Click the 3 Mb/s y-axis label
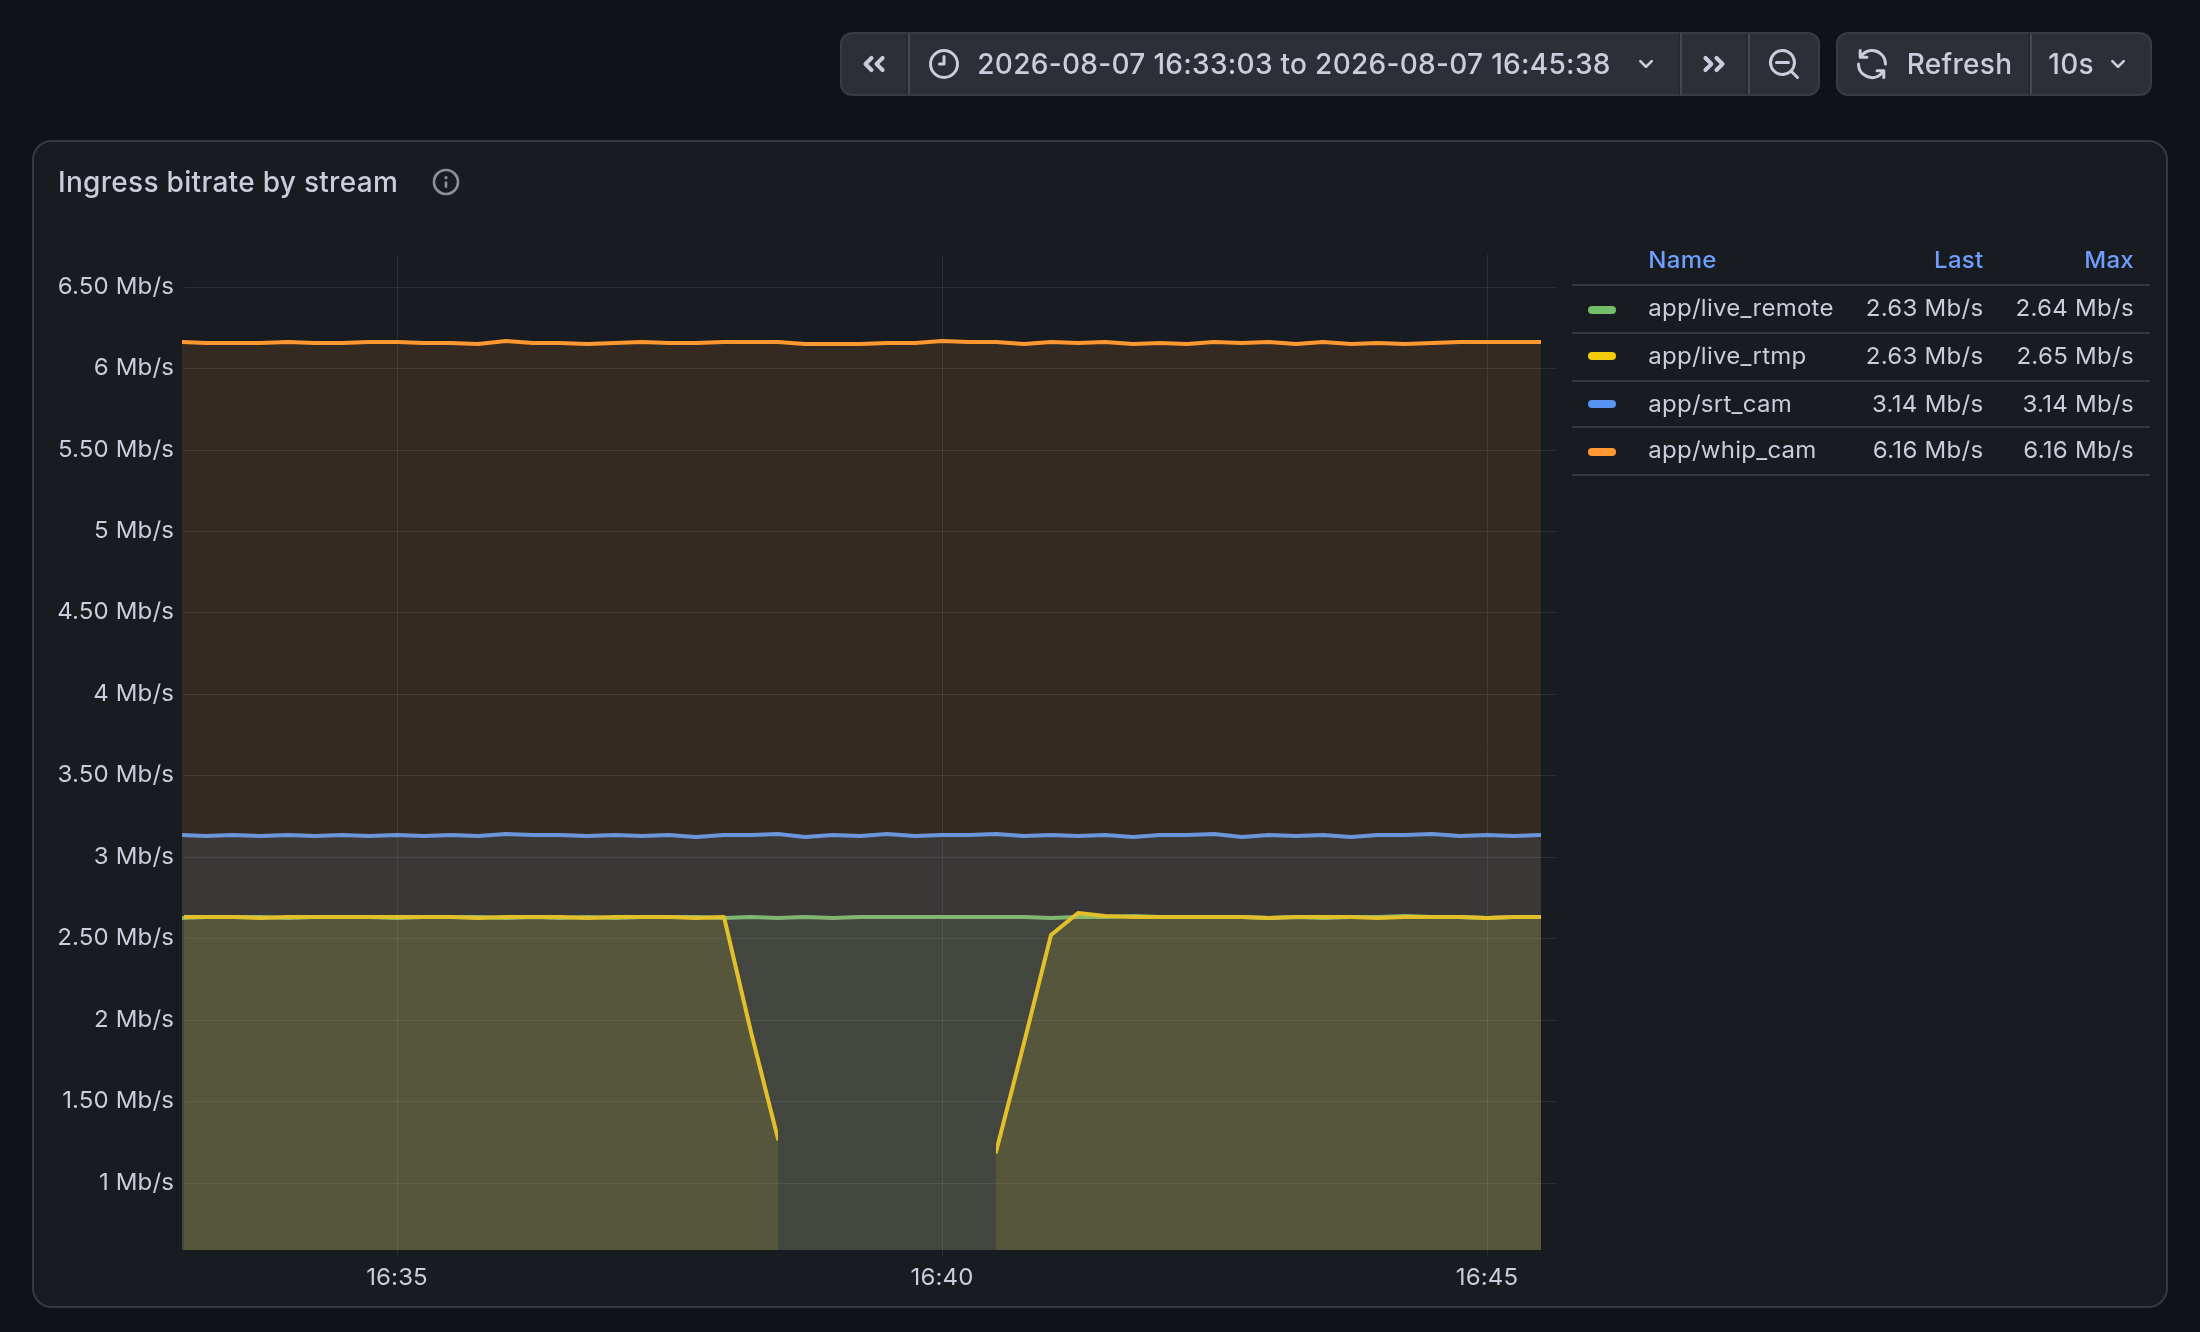This screenshot has width=2200, height=1332. [x=134, y=856]
